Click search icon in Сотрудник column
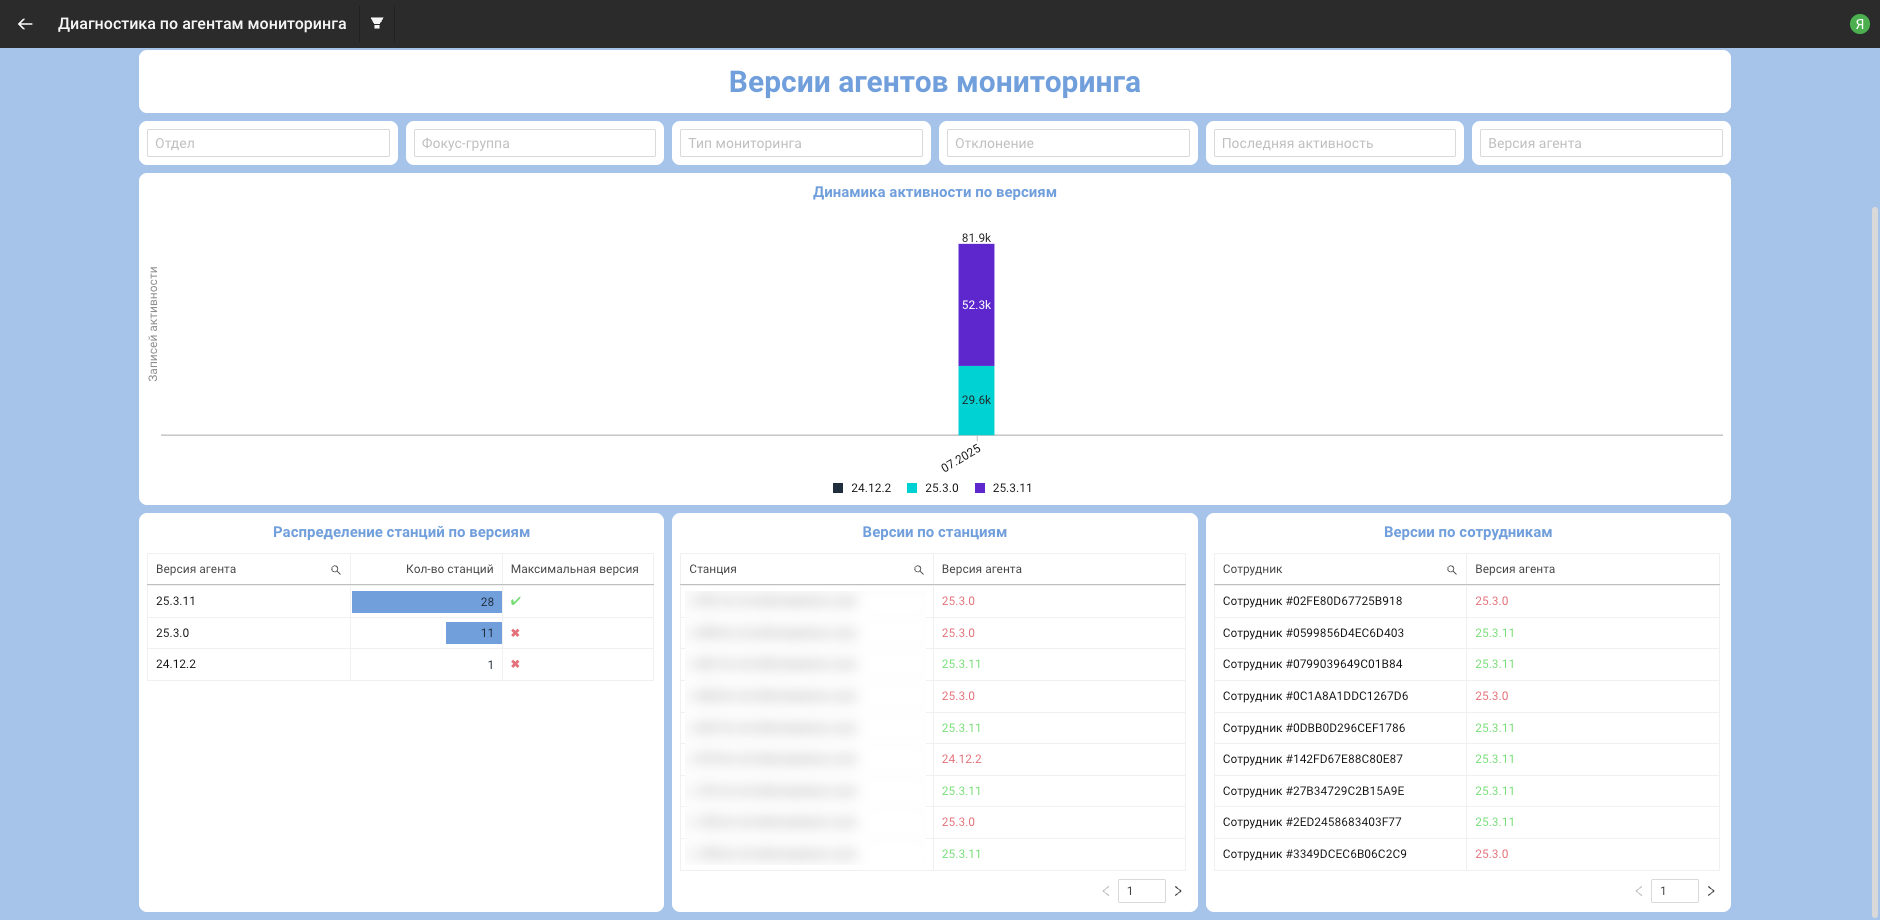This screenshot has width=1880, height=920. 1451,570
